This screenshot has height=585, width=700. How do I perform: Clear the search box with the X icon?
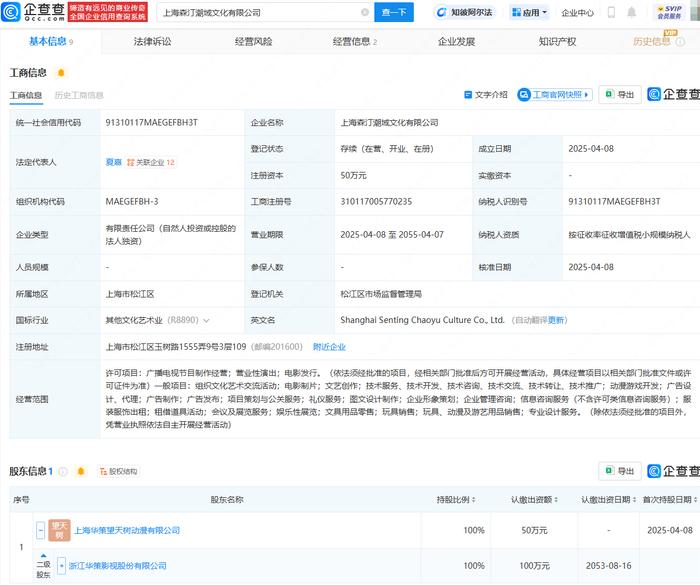(x=365, y=13)
